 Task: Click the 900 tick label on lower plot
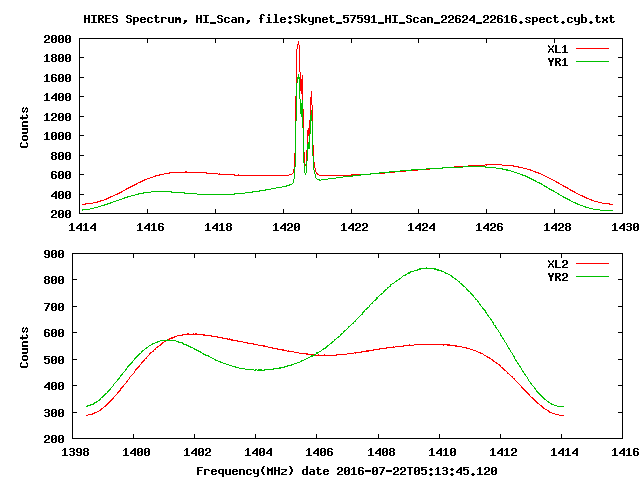coord(54,254)
